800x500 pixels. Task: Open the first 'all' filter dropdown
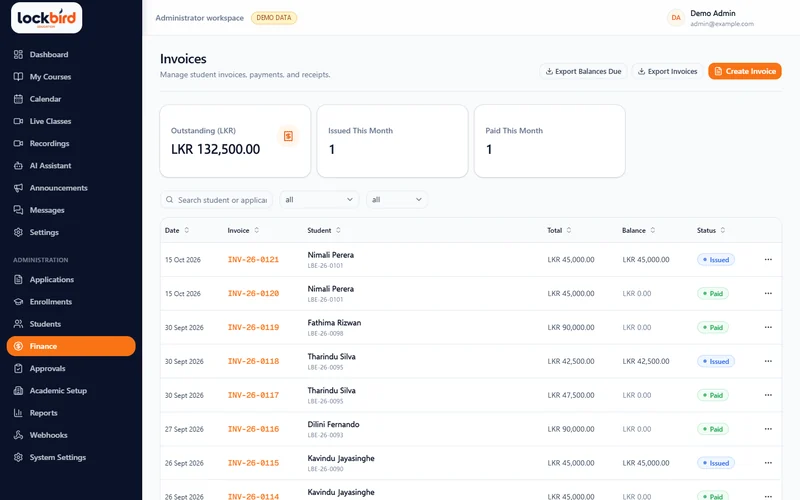(319, 199)
